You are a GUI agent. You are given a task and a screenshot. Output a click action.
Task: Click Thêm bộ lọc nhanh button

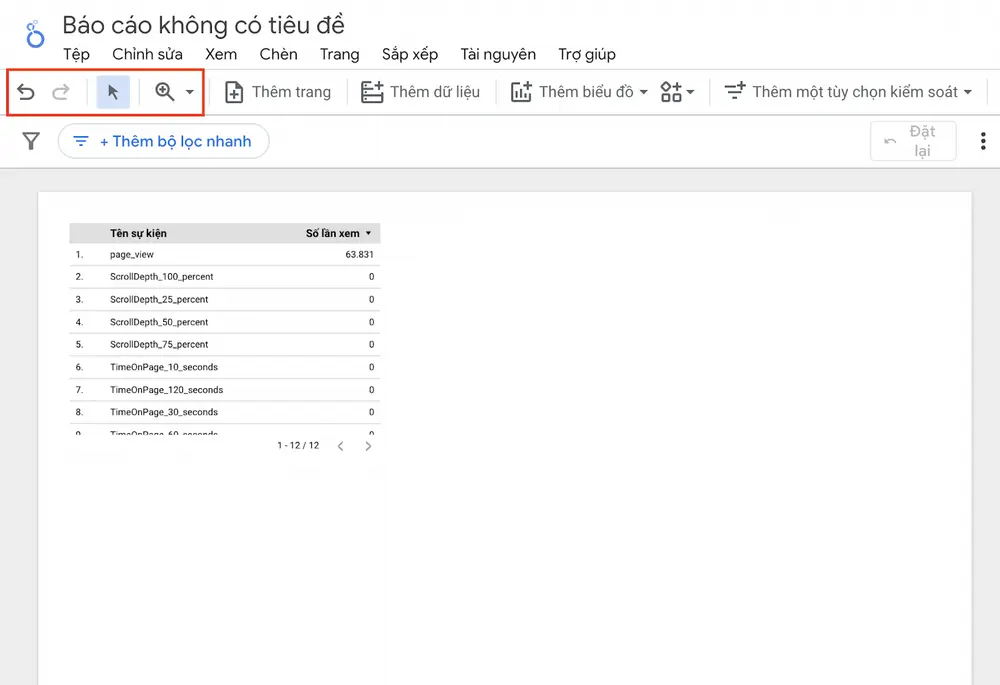pyautogui.click(x=163, y=141)
